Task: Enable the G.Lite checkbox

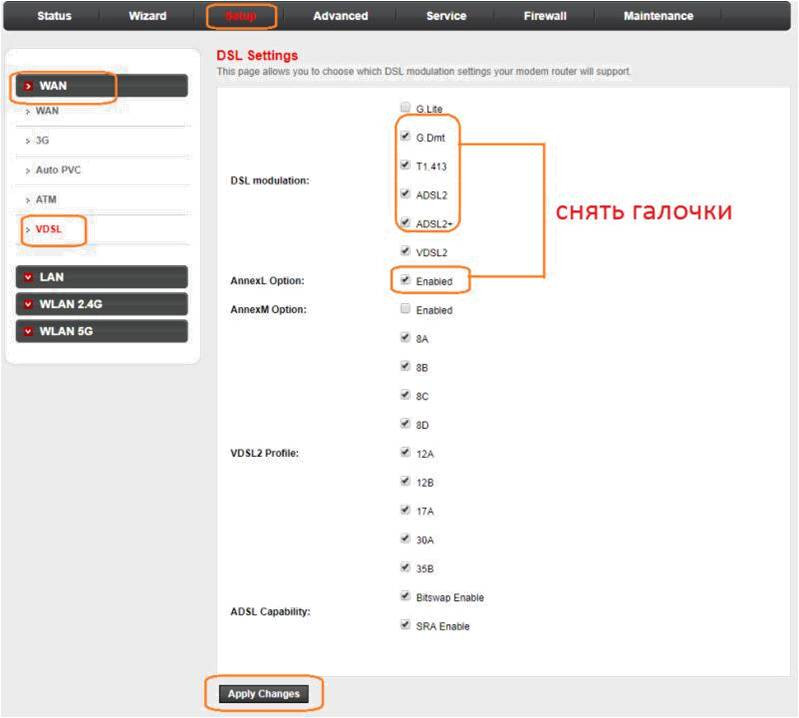Action: [405, 107]
